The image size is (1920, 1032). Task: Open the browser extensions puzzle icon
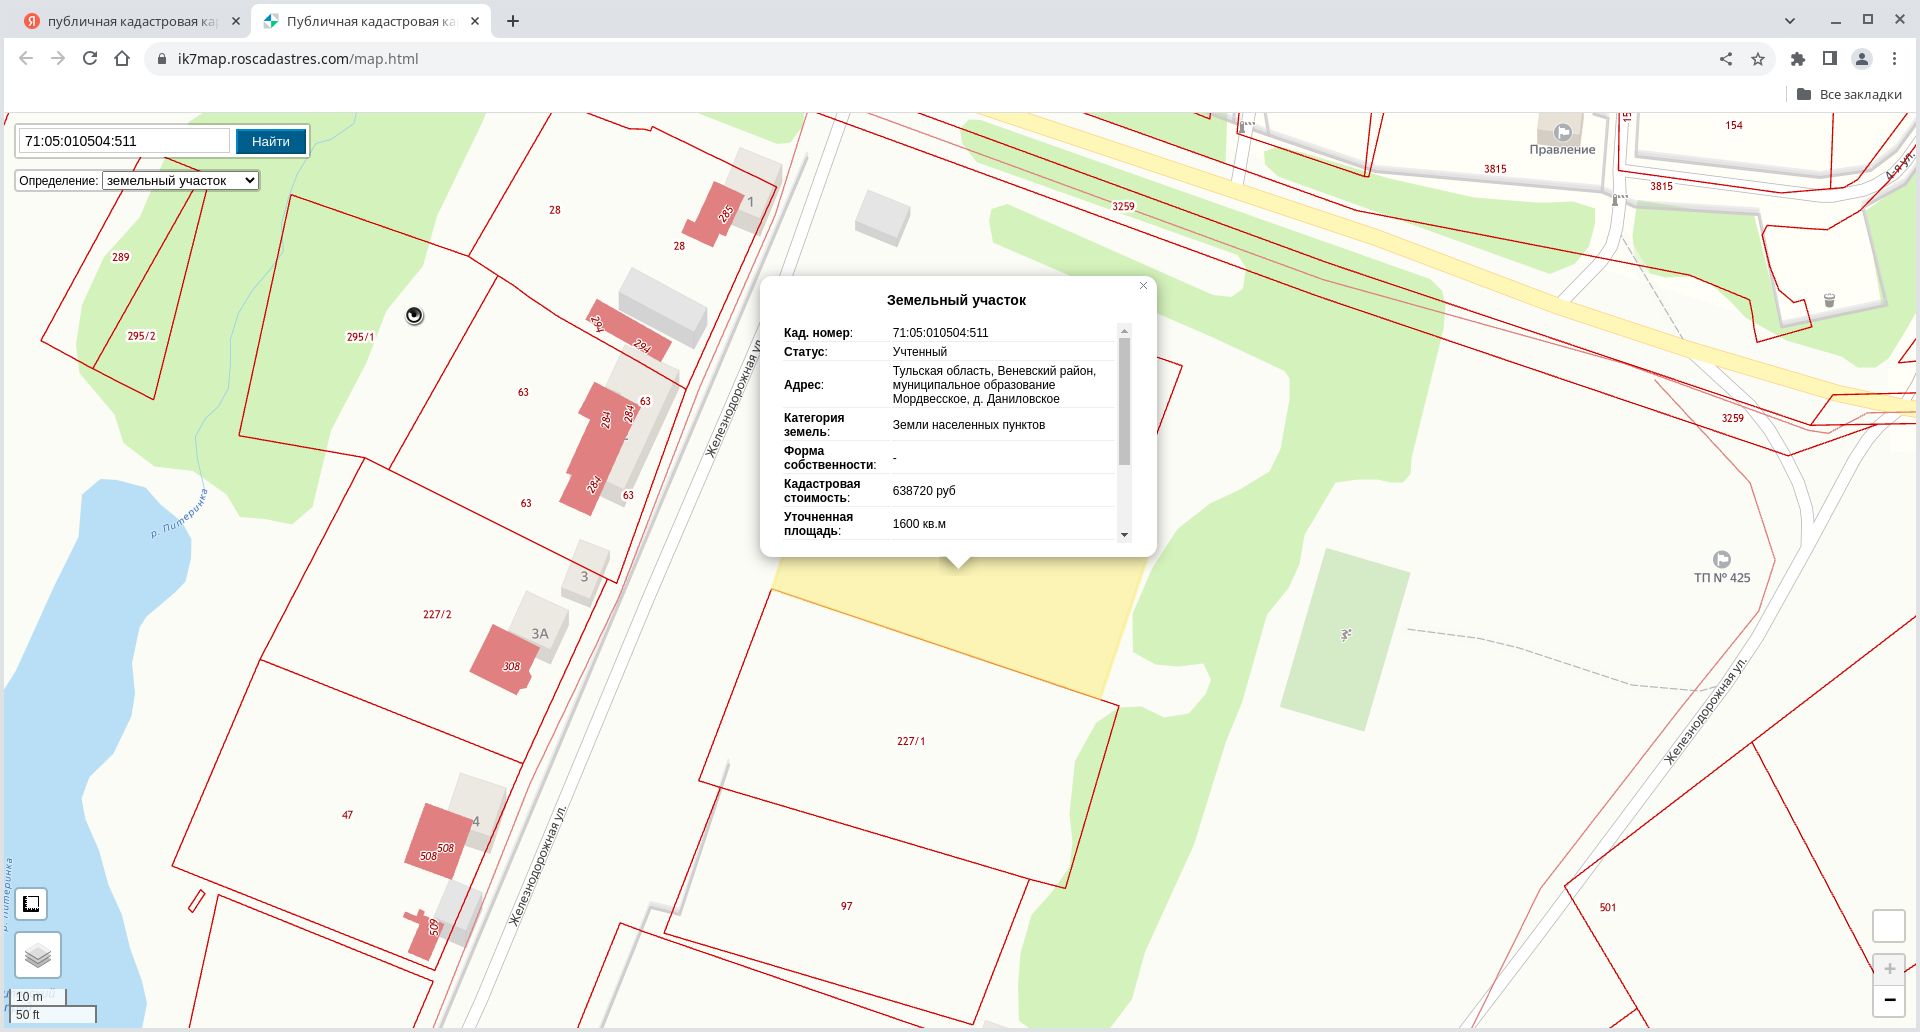pos(1798,59)
